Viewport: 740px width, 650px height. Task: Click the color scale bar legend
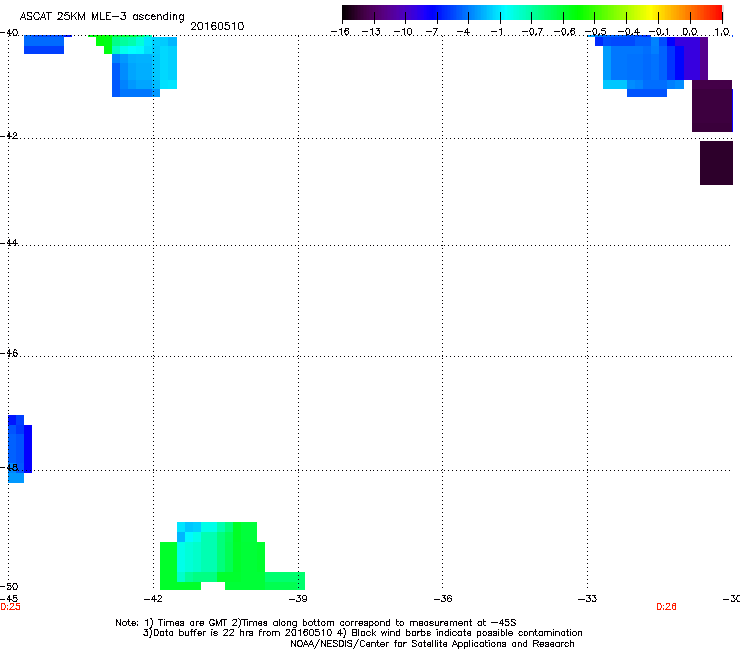pos(532,13)
